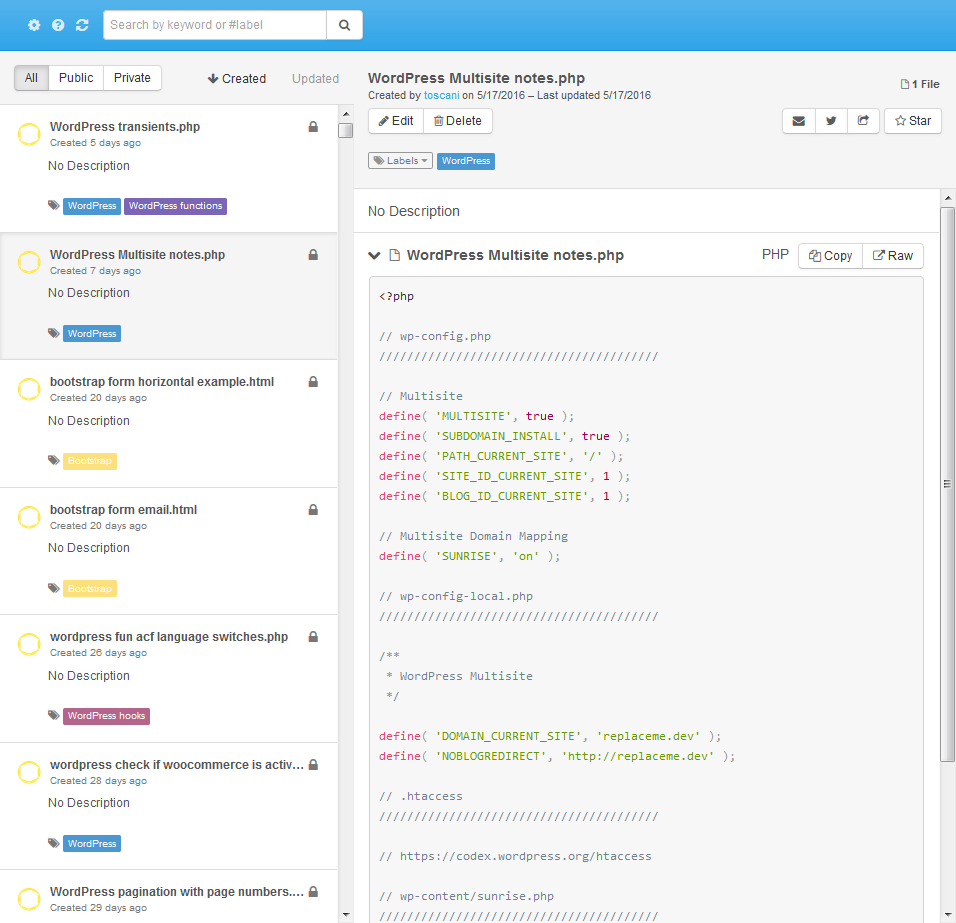Click the refresh sync icon in header
Viewport: 956px width, 923px height.
point(82,25)
